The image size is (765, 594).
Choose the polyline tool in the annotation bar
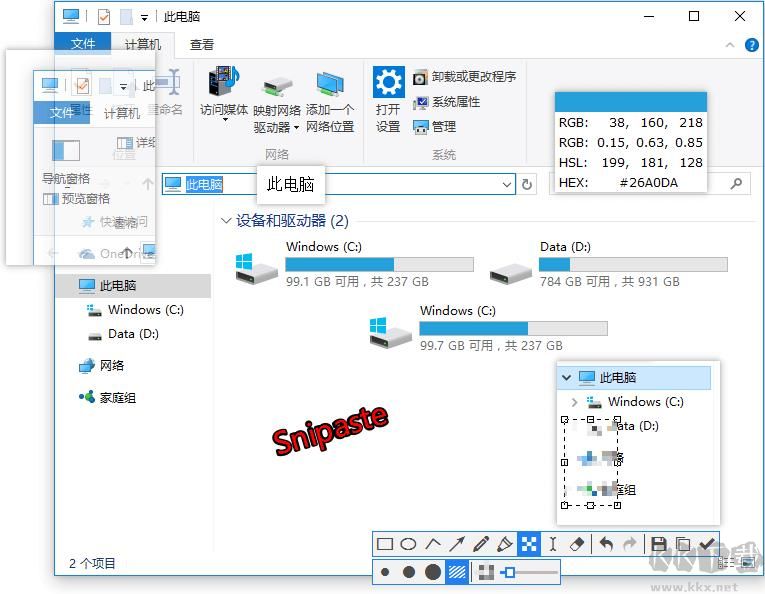tap(433, 544)
